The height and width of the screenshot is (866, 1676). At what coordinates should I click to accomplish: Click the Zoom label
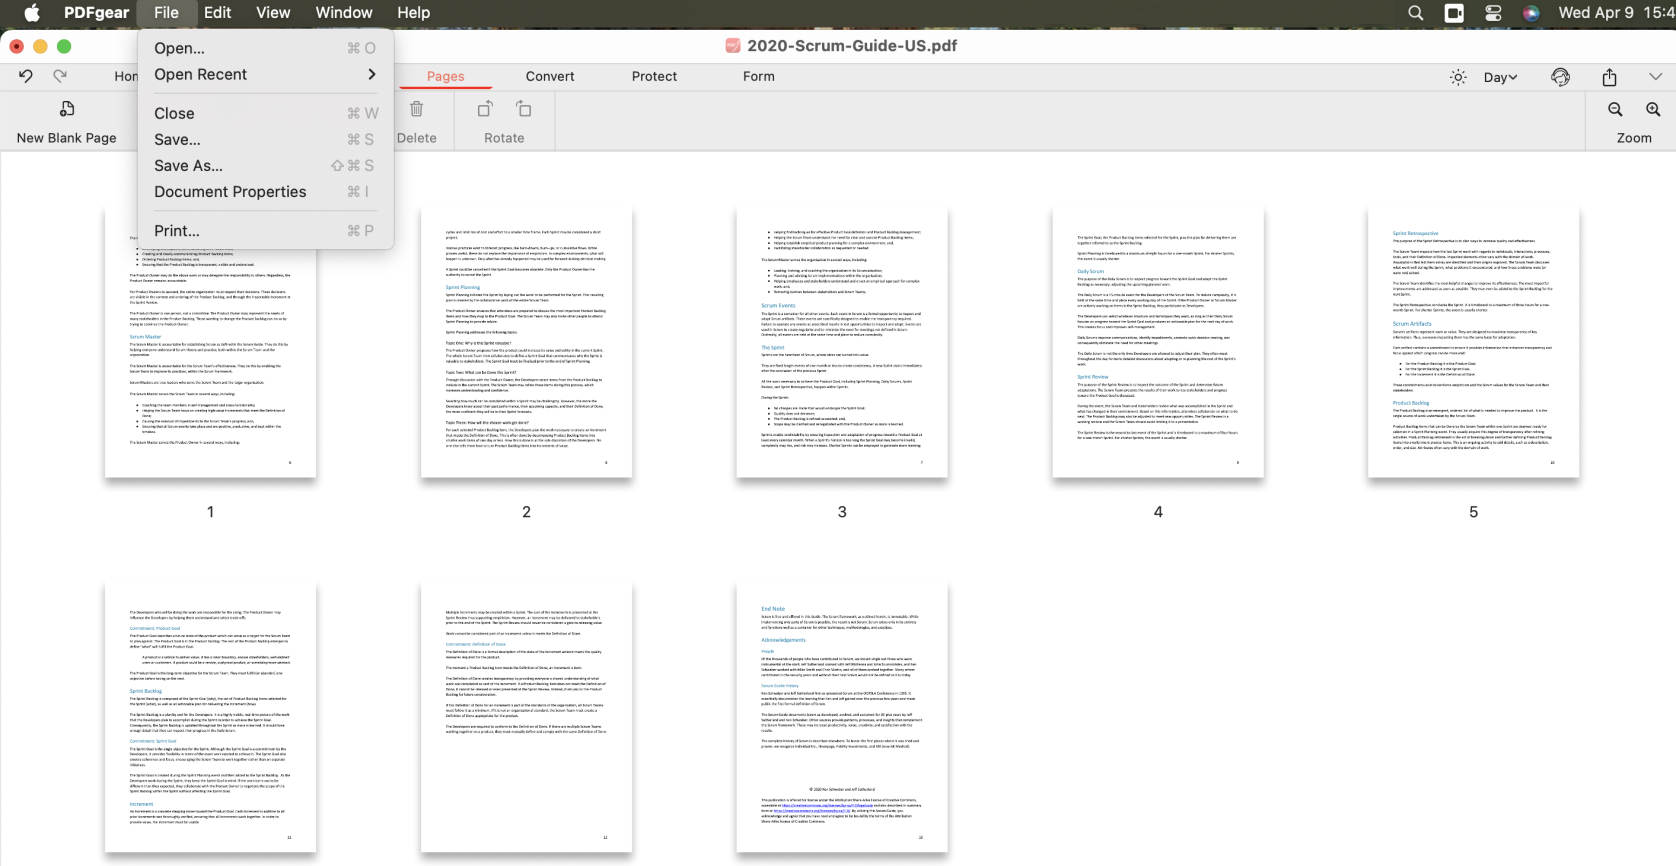click(1634, 138)
